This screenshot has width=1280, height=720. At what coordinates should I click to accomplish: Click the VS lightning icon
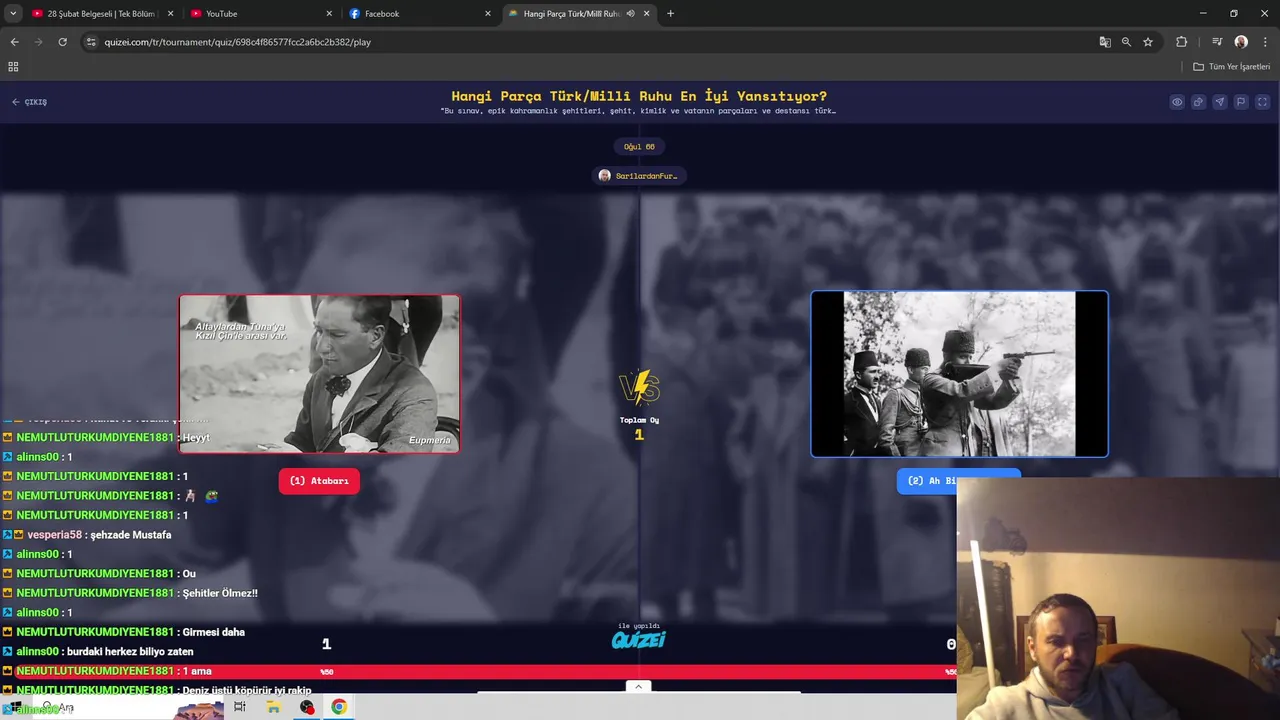click(x=639, y=387)
